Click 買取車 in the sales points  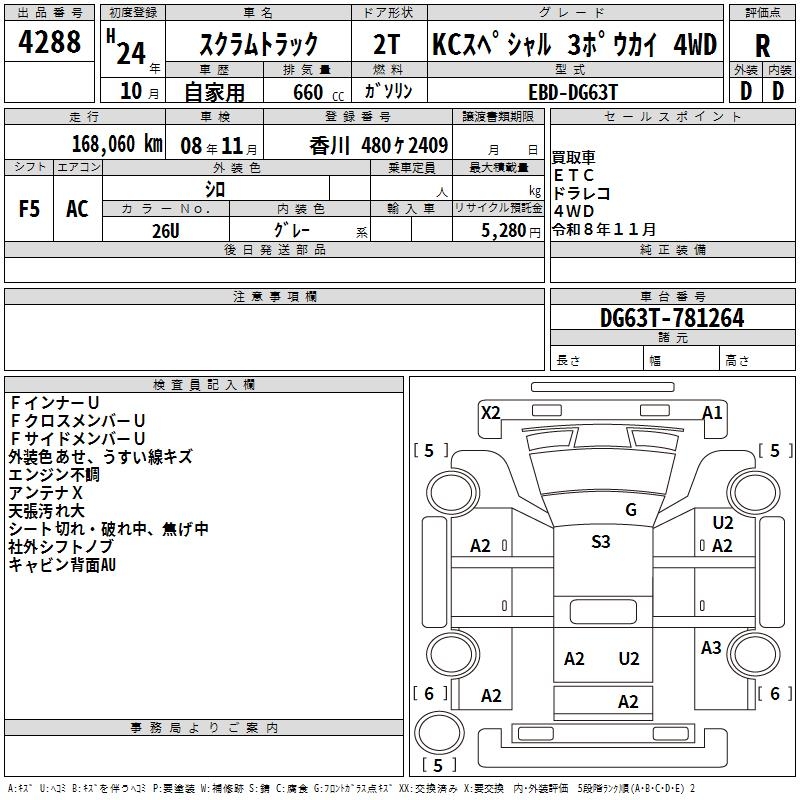tap(573, 157)
